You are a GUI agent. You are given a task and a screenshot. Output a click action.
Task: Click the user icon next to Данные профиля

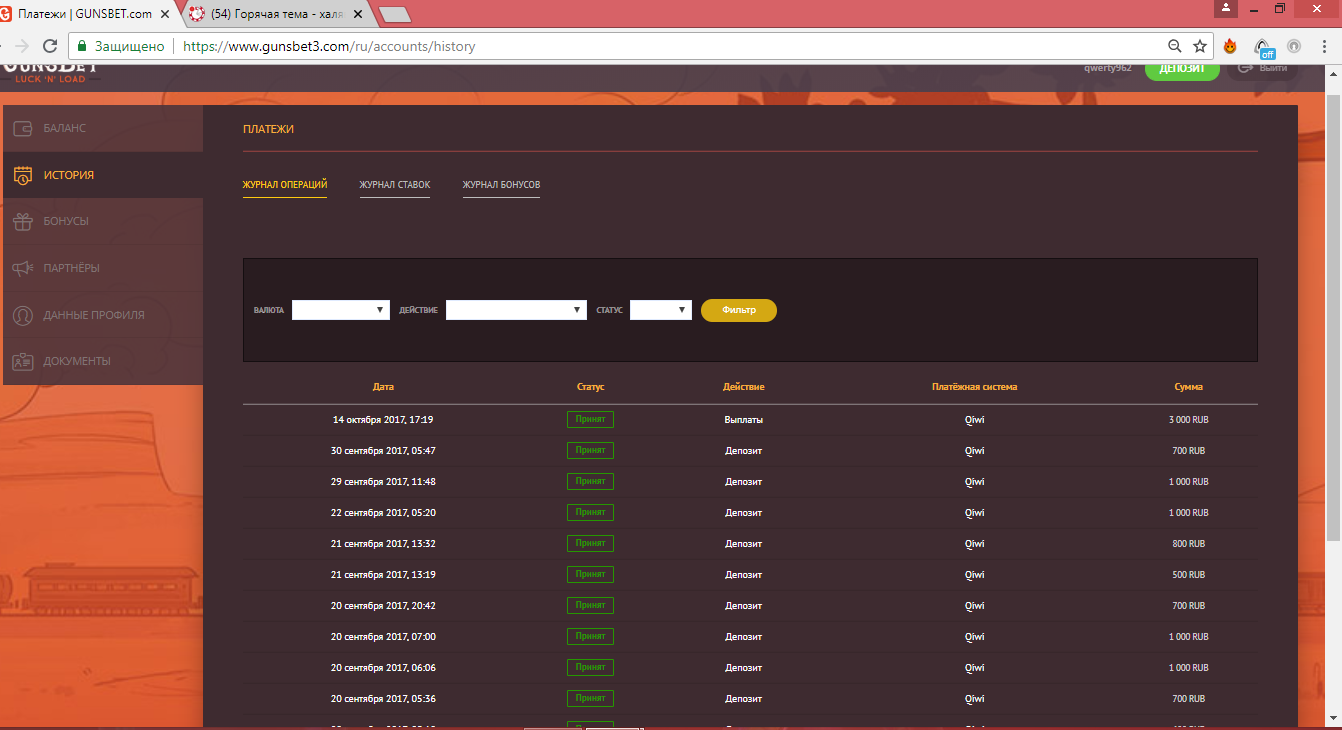pyautogui.click(x=22, y=315)
